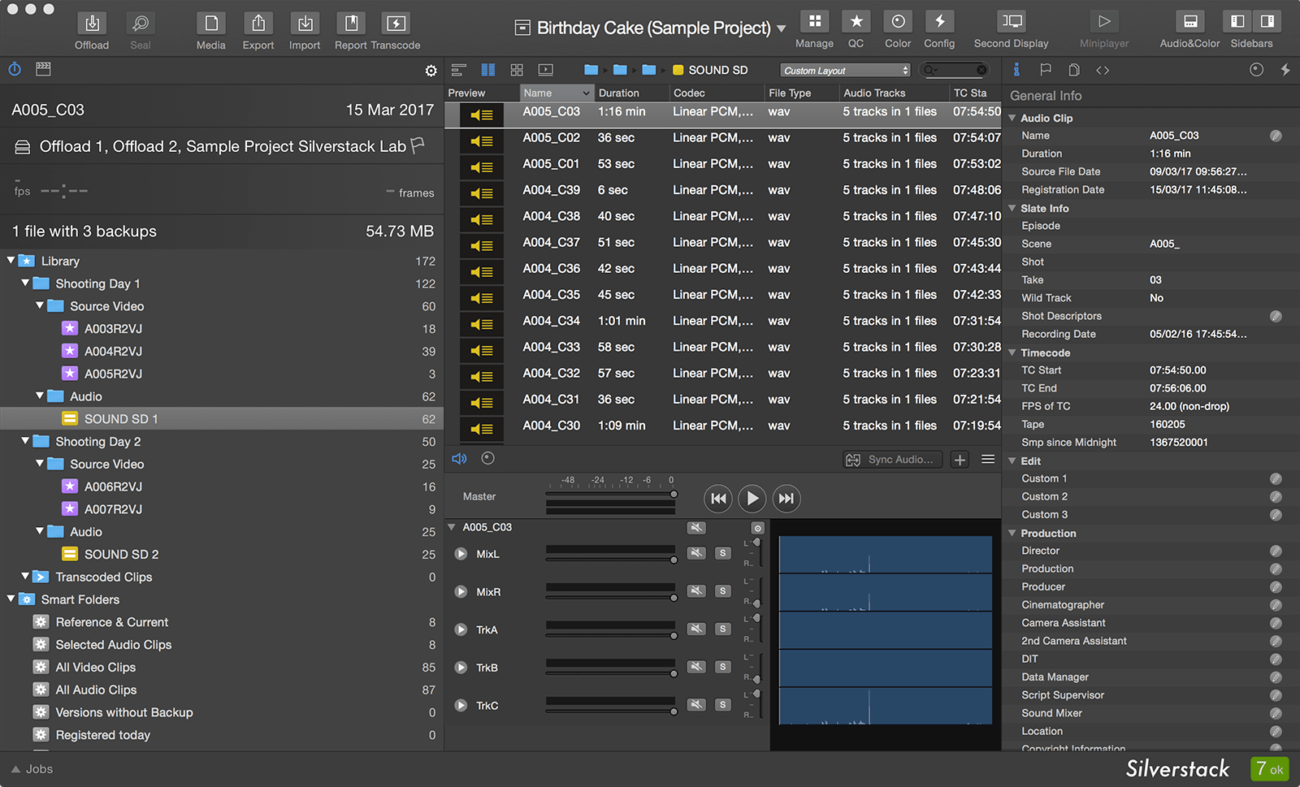Viewport: 1300px width, 787px height.
Task: Solo the TrkB track
Action: [722, 667]
